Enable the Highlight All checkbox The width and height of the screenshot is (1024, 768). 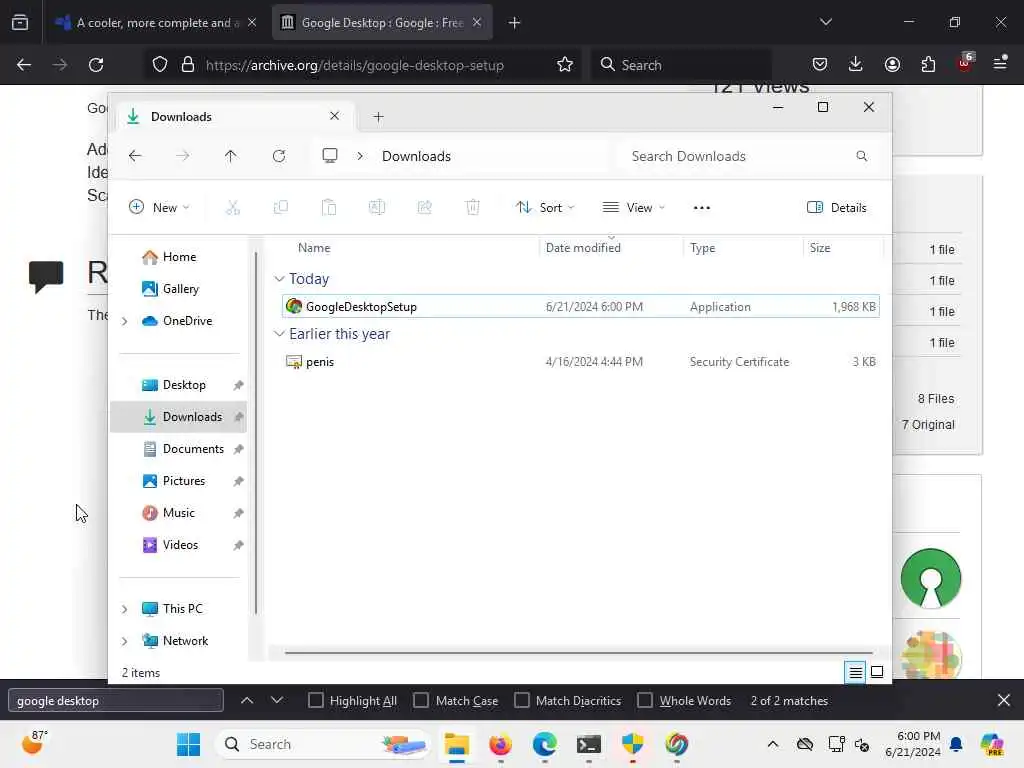pyautogui.click(x=315, y=700)
